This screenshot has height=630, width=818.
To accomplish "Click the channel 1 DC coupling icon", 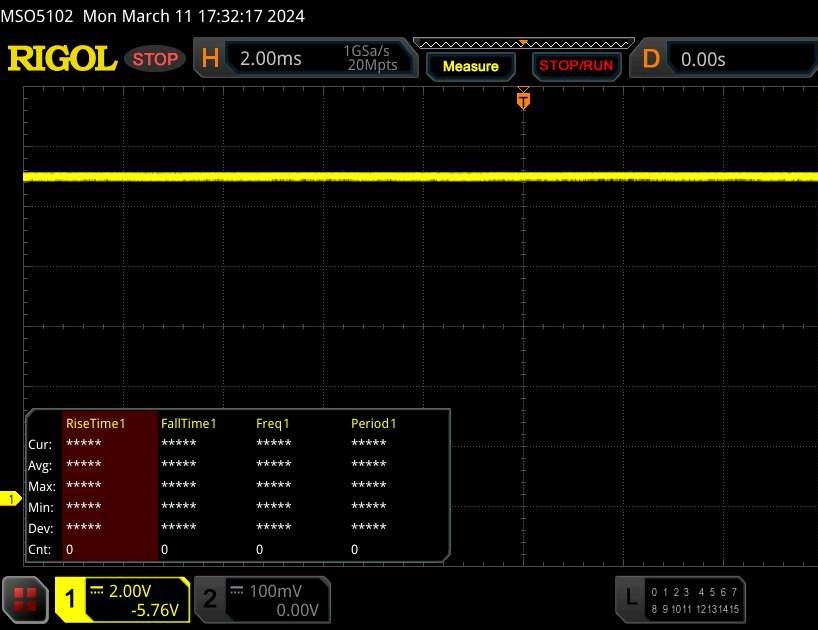I will tap(97, 590).
